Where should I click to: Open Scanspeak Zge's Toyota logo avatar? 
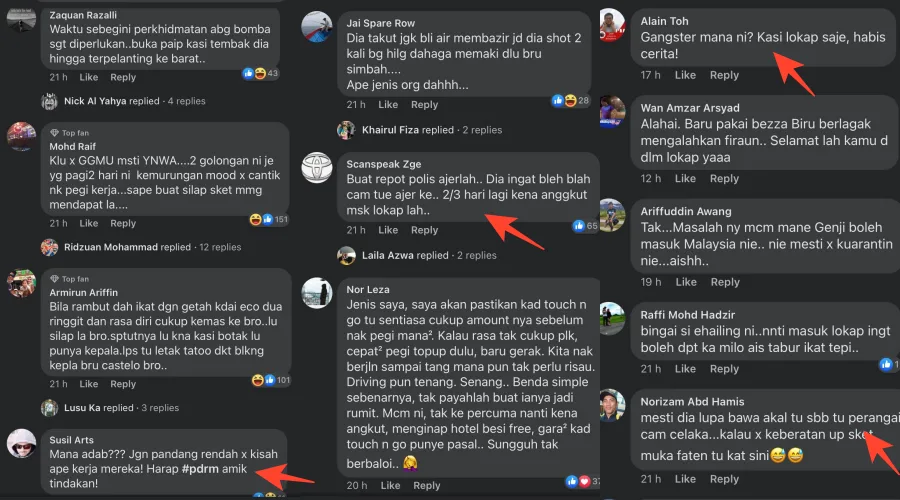[x=317, y=168]
